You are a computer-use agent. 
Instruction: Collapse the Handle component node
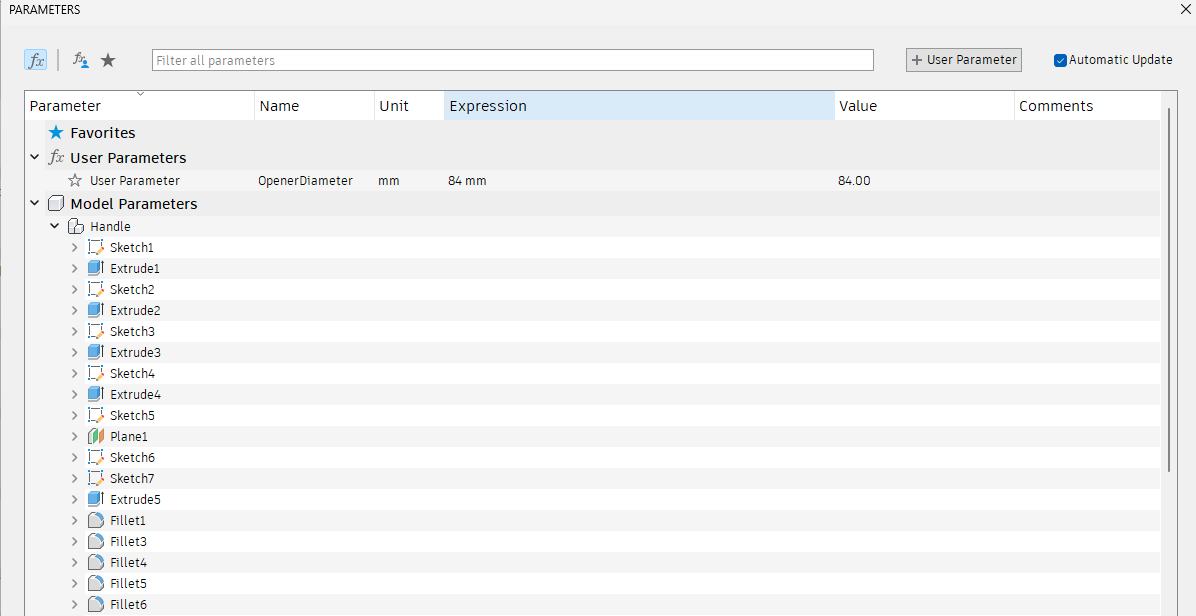[55, 226]
